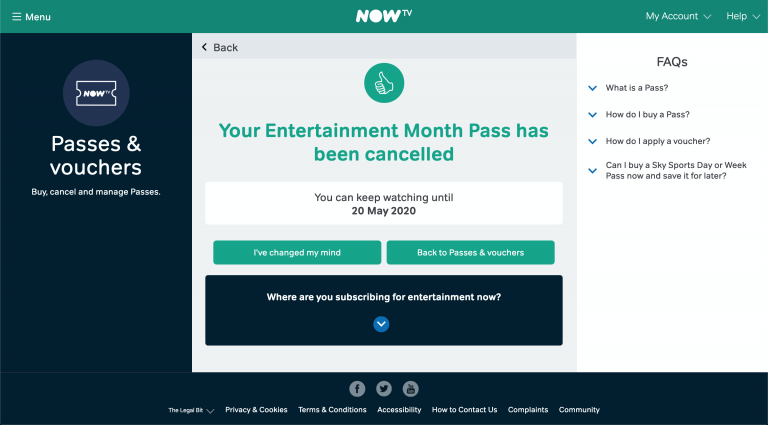Open the YouTube social icon

tap(410, 389)
